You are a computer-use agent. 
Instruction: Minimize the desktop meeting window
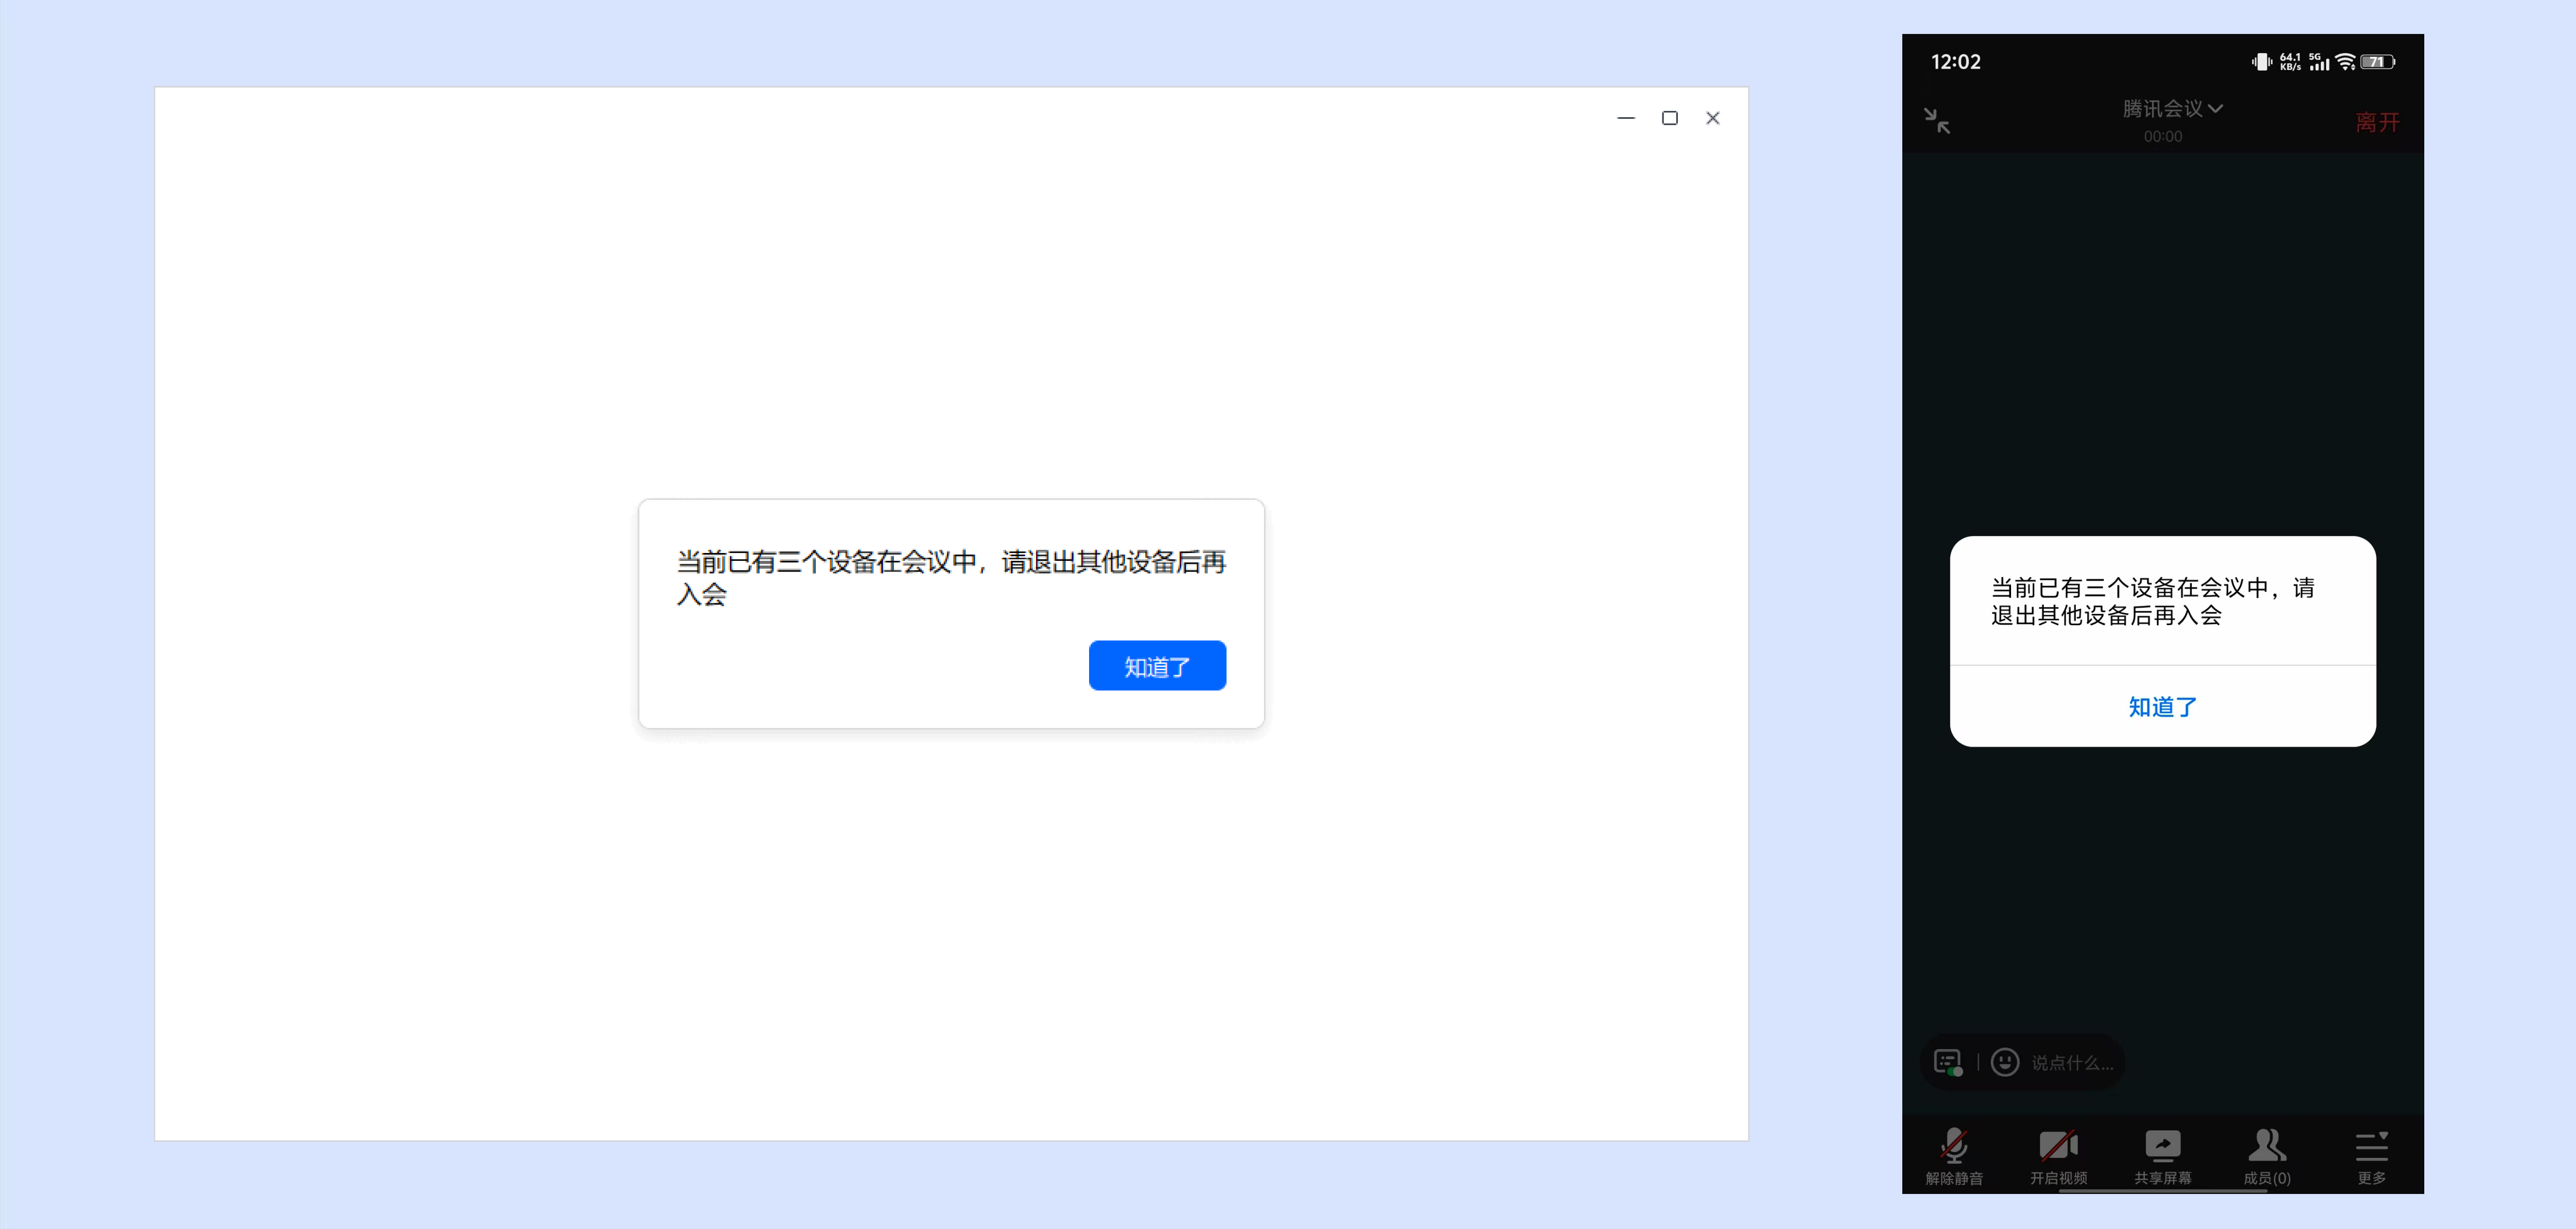pyautogui.click(x=1626, y=118)
